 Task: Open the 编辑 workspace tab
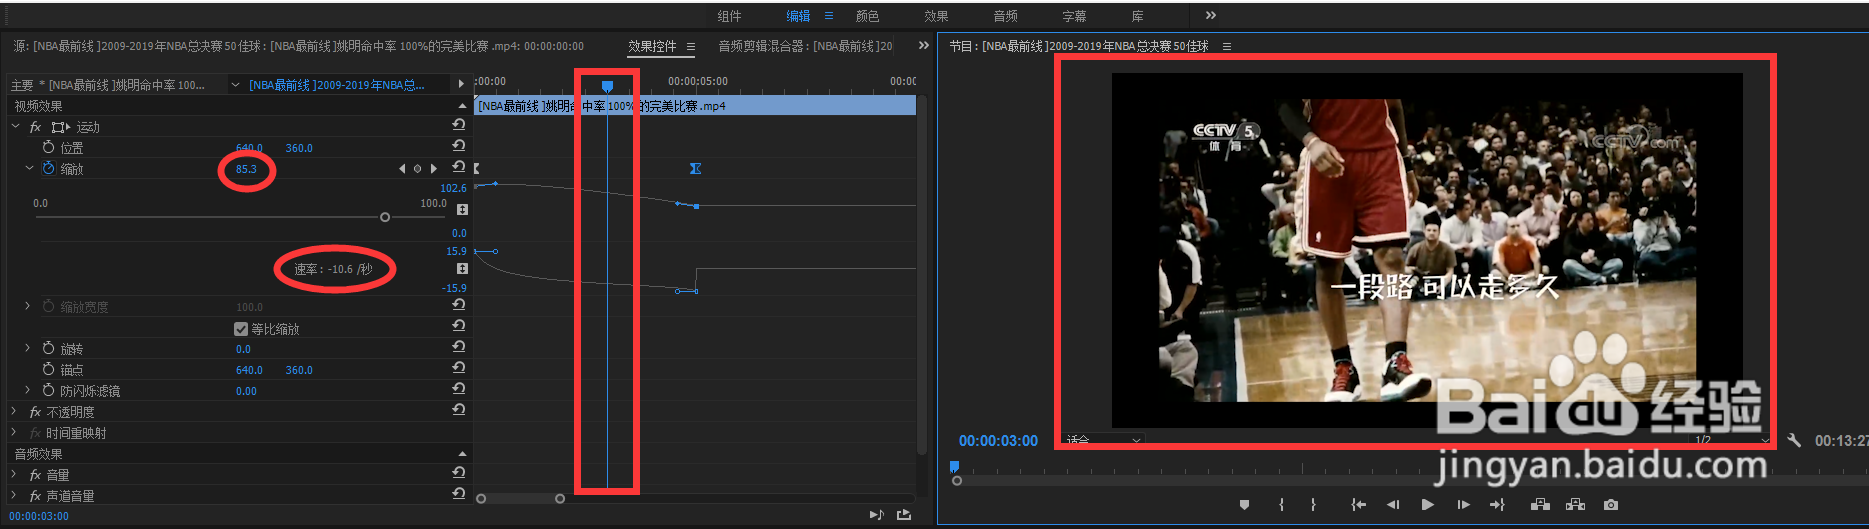click(798, 16)
